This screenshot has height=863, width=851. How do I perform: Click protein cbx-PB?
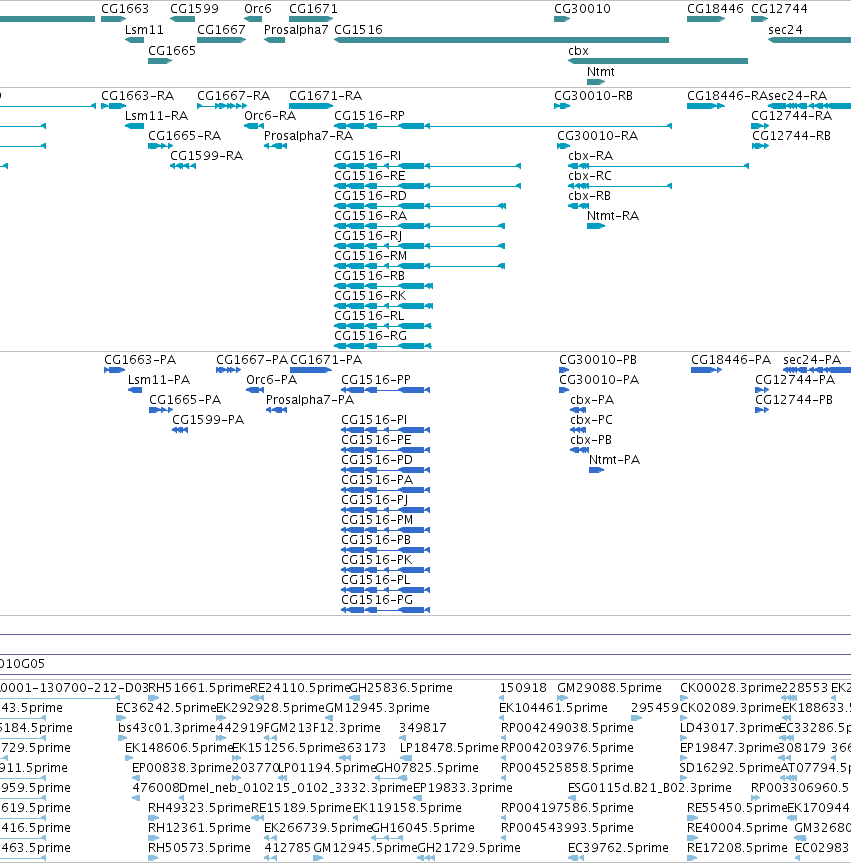click(x=591, y=440)
